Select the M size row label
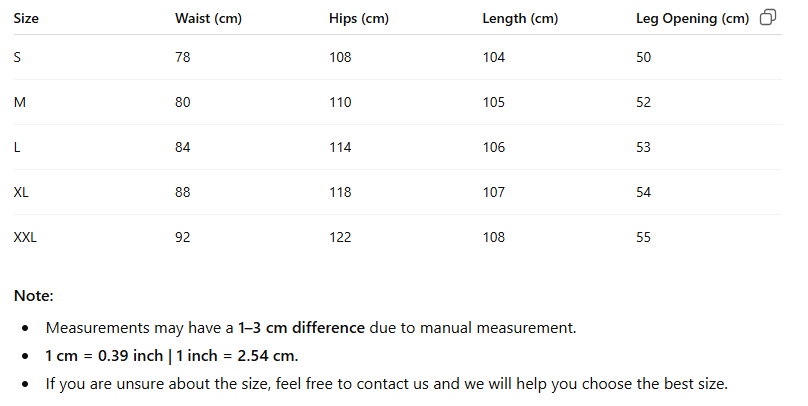The width and height of the screenshot is (808, 406). (20, 102)
